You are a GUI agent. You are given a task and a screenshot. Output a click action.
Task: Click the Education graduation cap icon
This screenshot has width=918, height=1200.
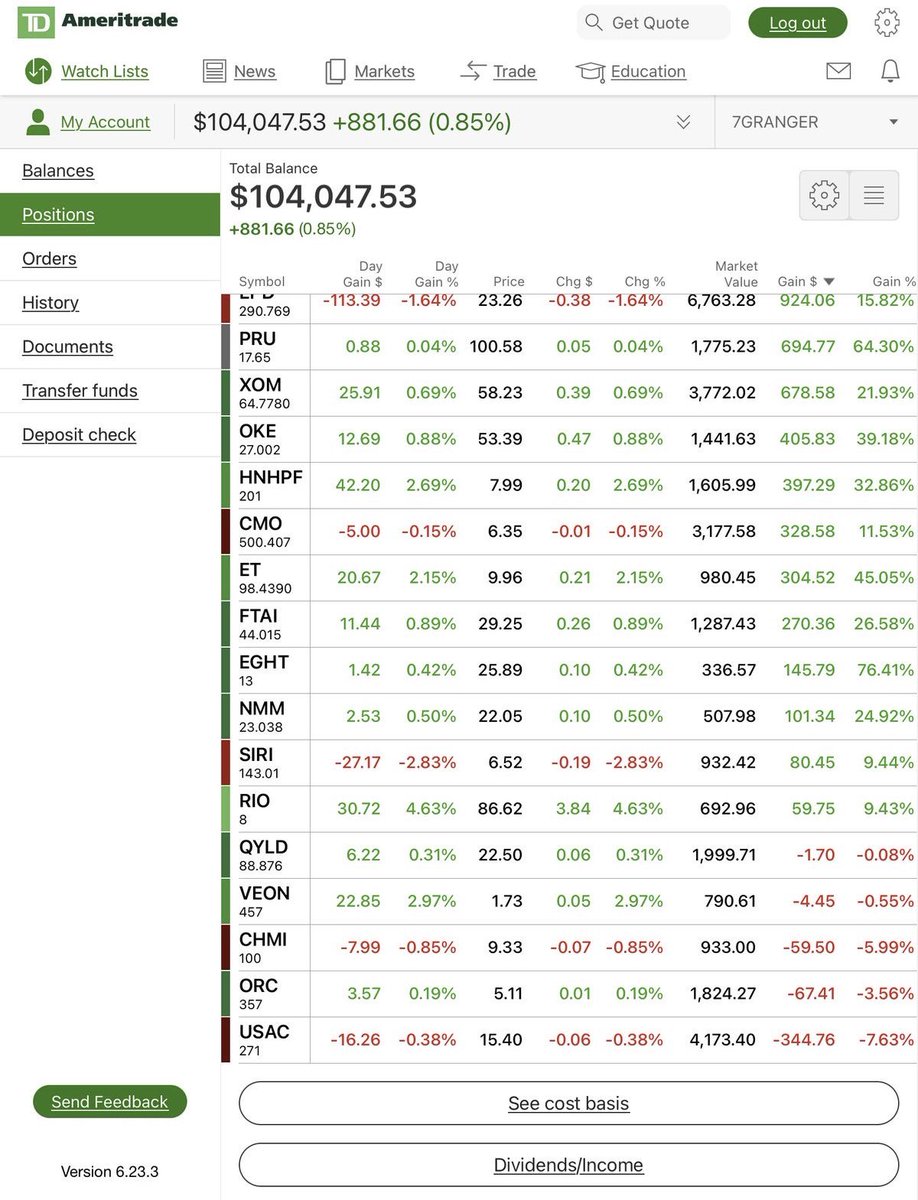click(591, 71)
